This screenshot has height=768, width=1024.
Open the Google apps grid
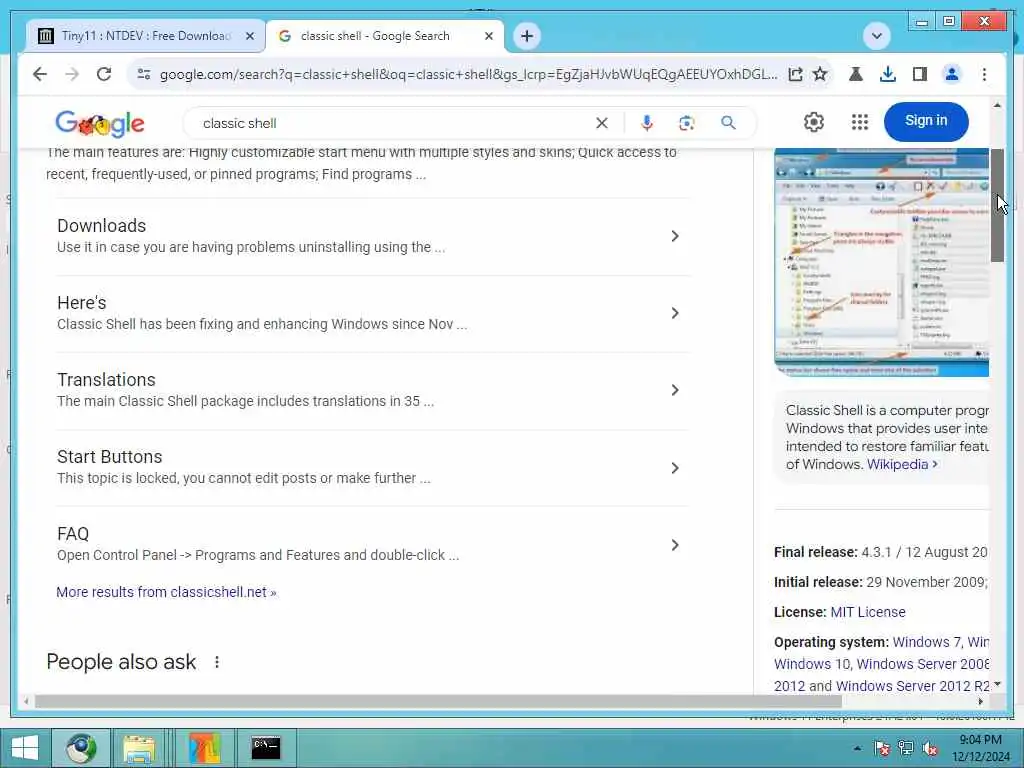(x=860, y=122)
